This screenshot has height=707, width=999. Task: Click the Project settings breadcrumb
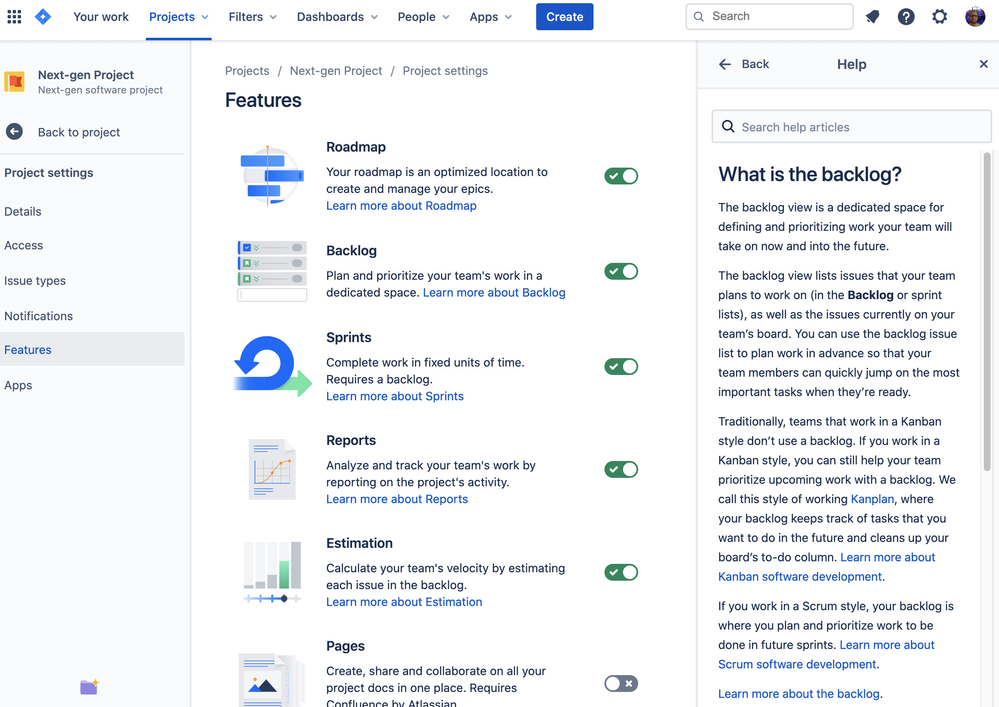click(x=445, y=71)
